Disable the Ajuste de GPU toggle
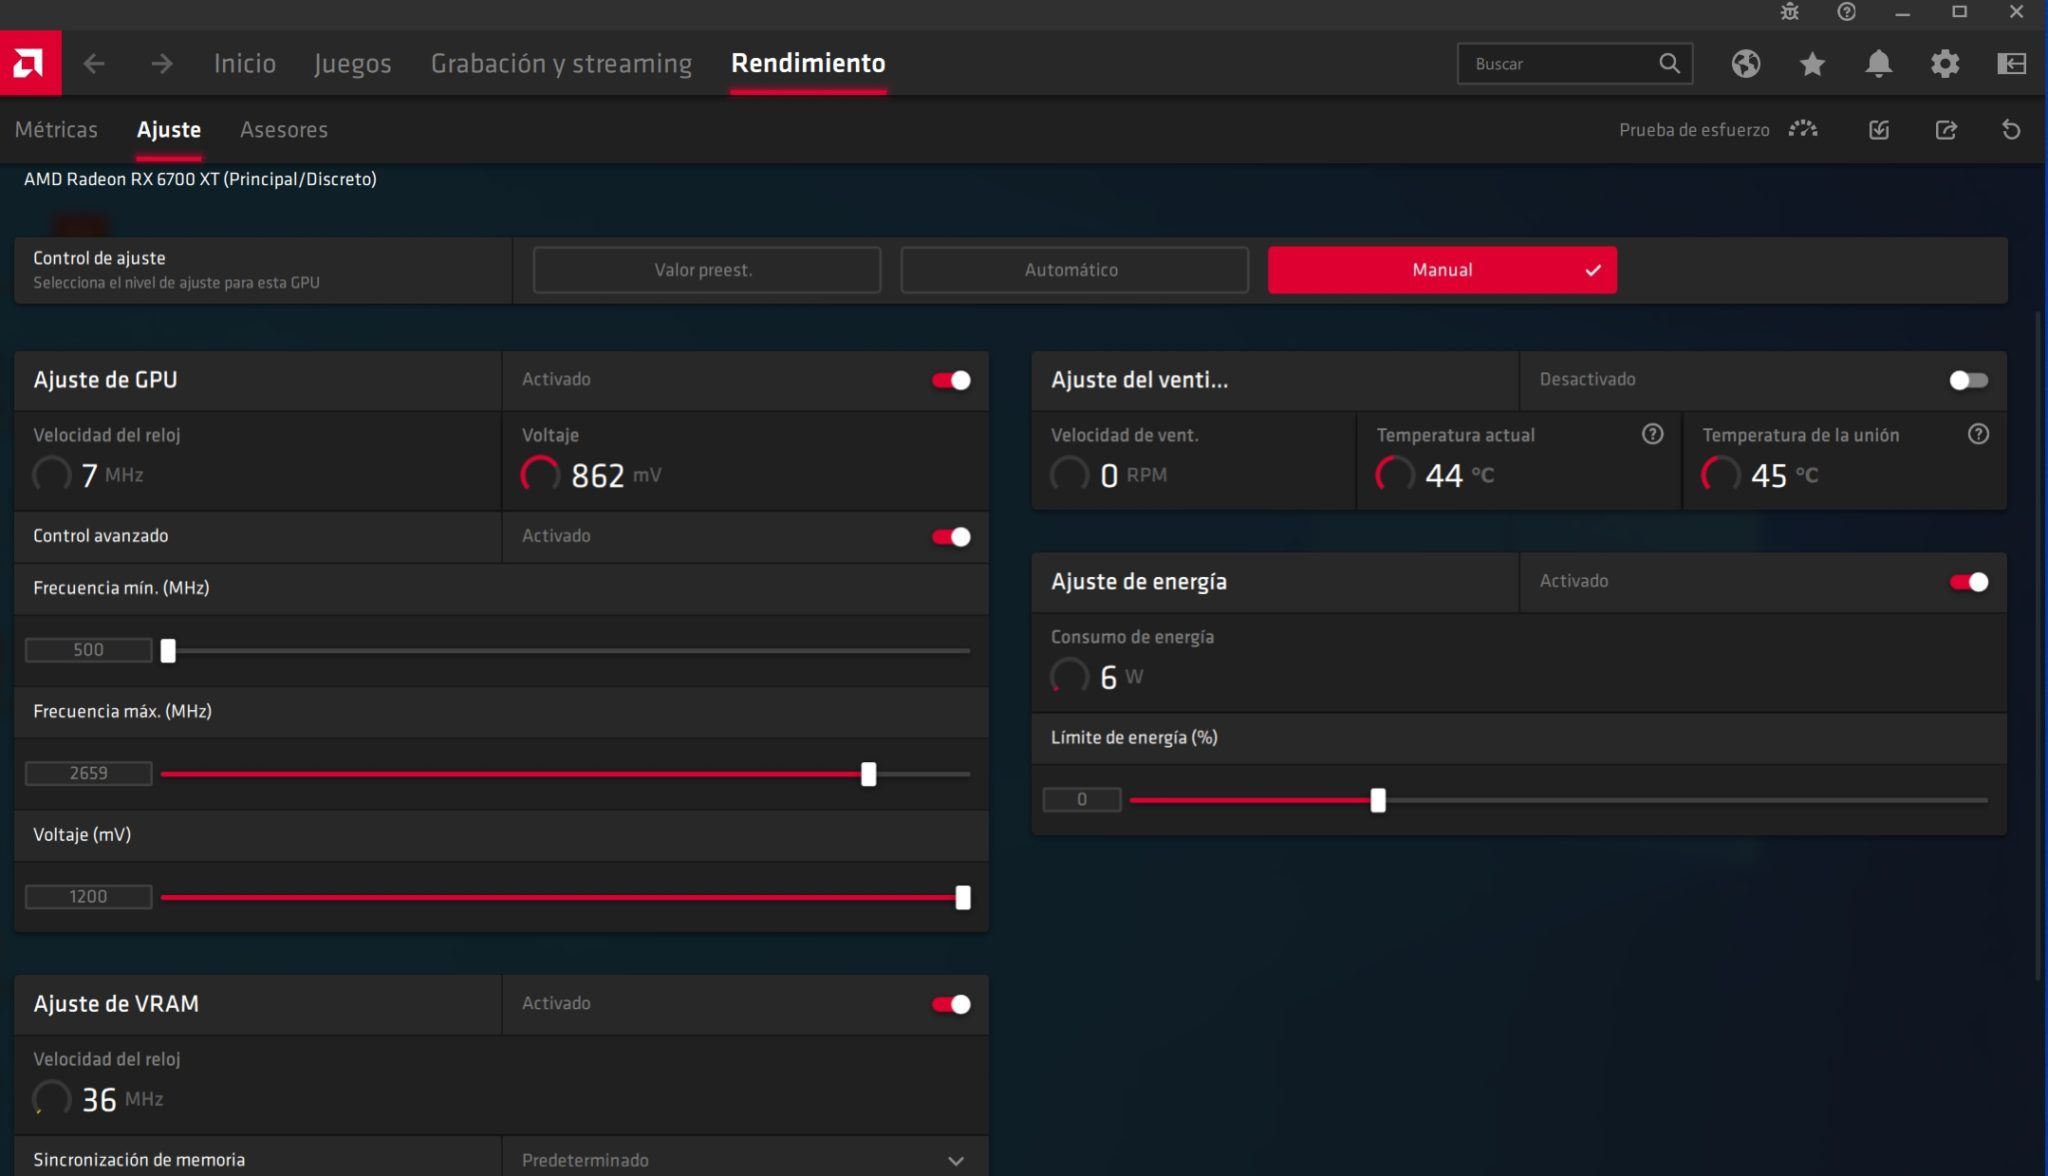The width and height of the screenshot is (2048, 1176). tap(950, 380)
